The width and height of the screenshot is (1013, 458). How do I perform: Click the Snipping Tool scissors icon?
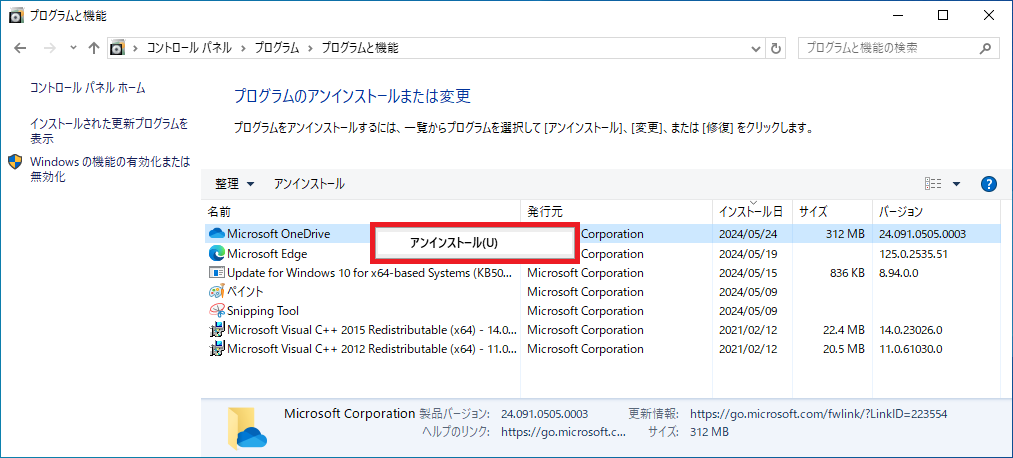pyautogui.click(x=216, y=311)
